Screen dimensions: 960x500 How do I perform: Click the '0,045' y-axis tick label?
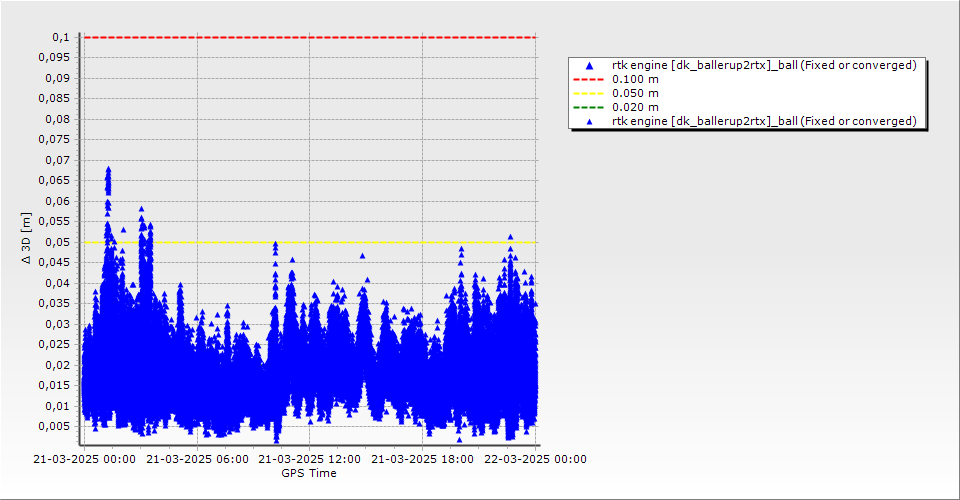(54, 263)
